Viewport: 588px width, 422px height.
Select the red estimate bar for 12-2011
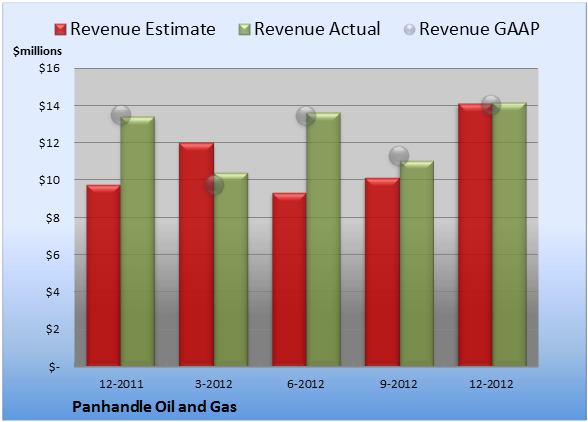click(x=103, y=275)
